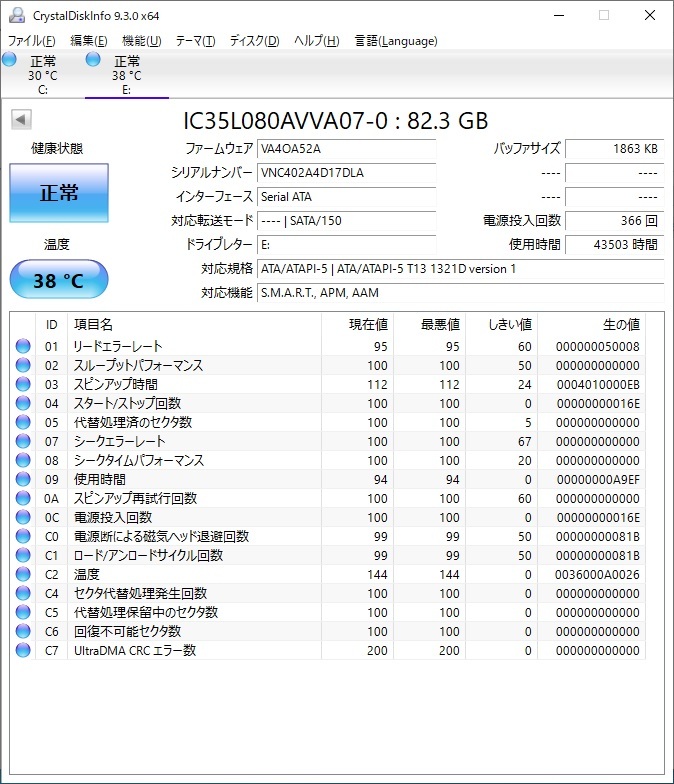Click the blue status circle for drive C:
The width and height of the screenshot is (674, 784).
pos(9,60)
